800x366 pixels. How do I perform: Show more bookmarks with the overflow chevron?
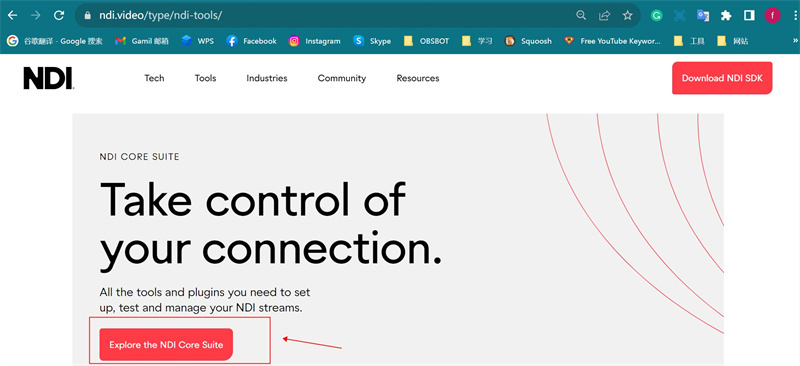click(x=795, y=41)
